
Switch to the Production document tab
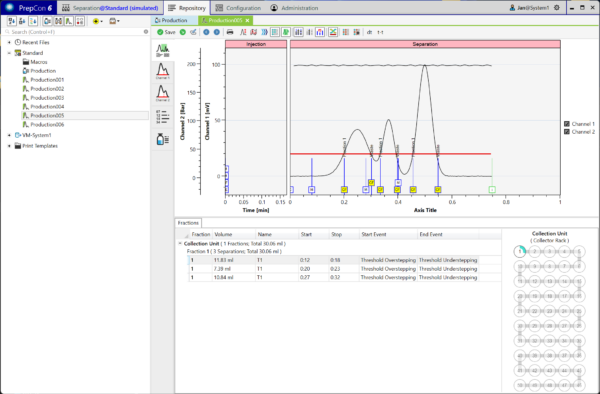point(171,20)
